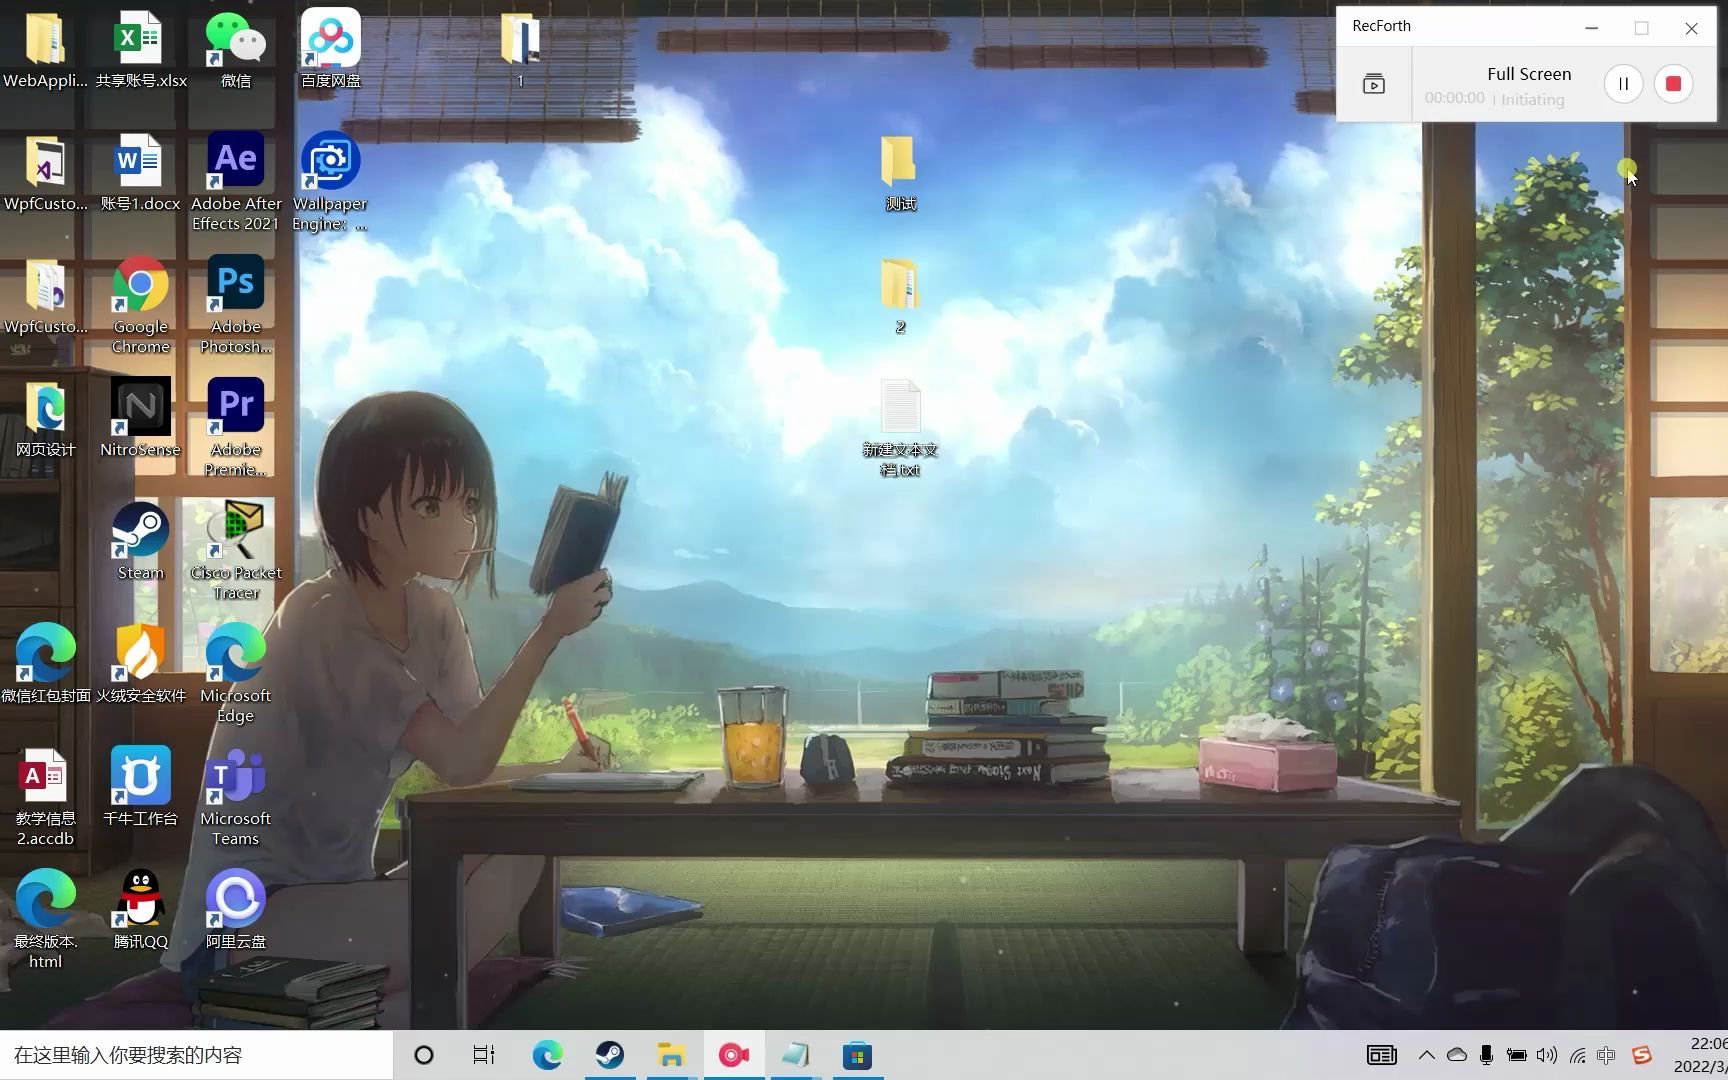1728x1080 pixels.
Task: Open the RecForth recordings list icon
Action: (x=1374, y=84)
